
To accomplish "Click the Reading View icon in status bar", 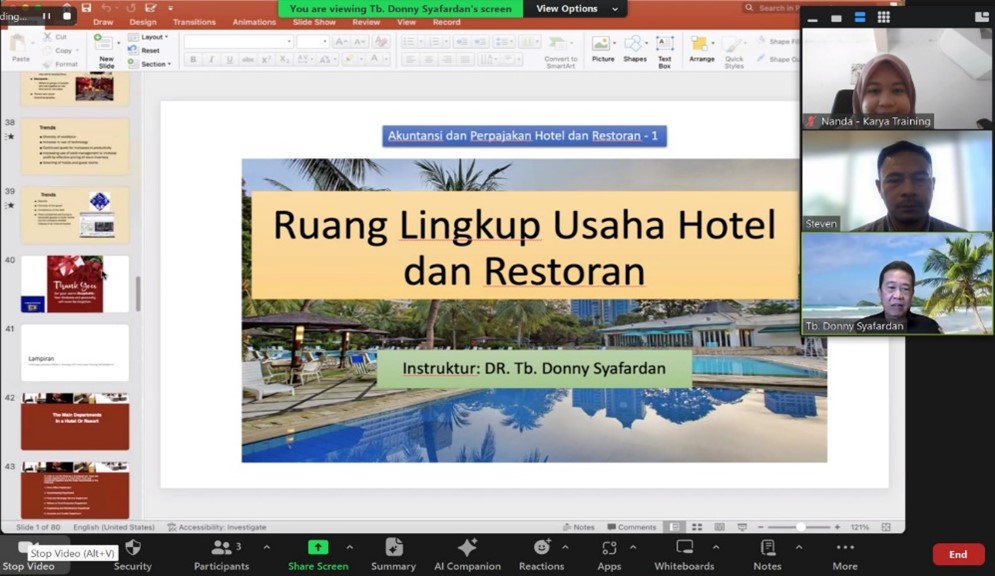I will (x=719, y=527).
